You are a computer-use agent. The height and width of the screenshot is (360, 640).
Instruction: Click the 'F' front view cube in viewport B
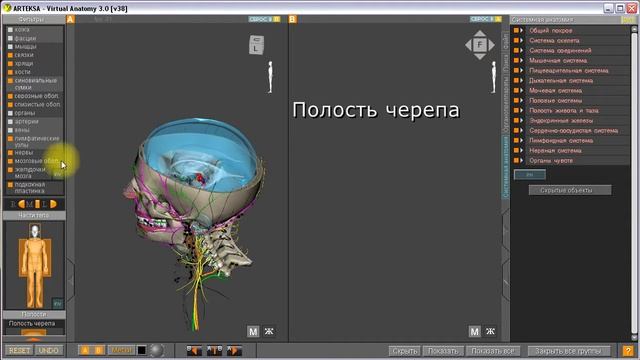click(x=480, y=45)
